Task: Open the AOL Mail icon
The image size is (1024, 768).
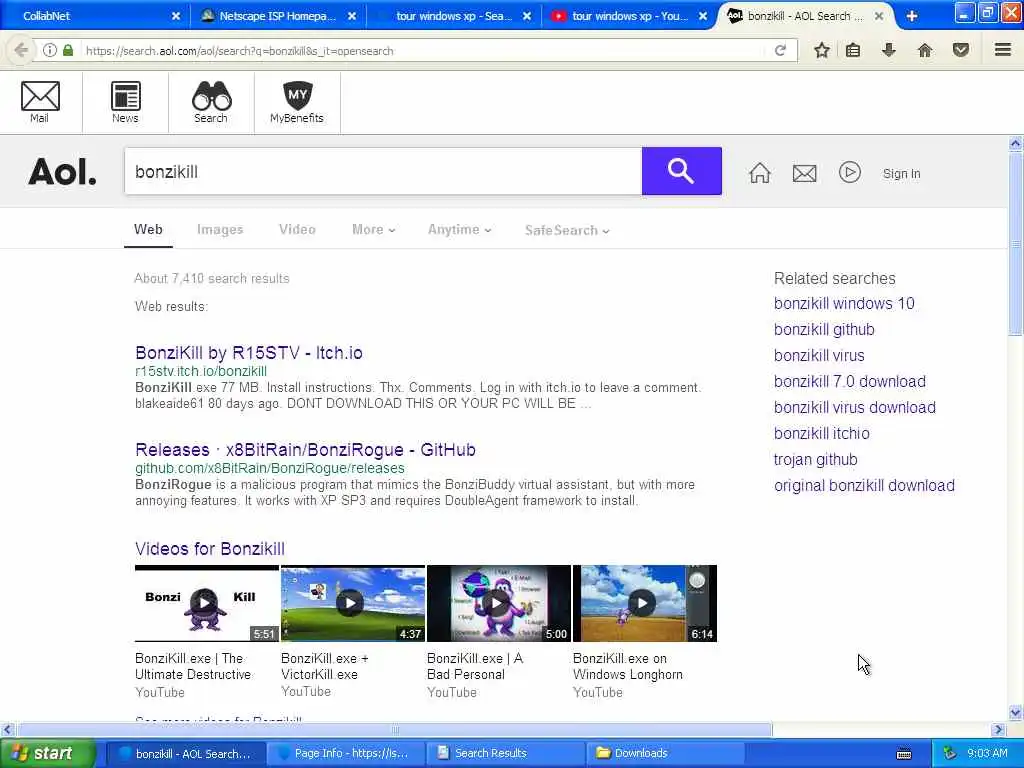Action: pyautogui.click(x=40, y=102)
